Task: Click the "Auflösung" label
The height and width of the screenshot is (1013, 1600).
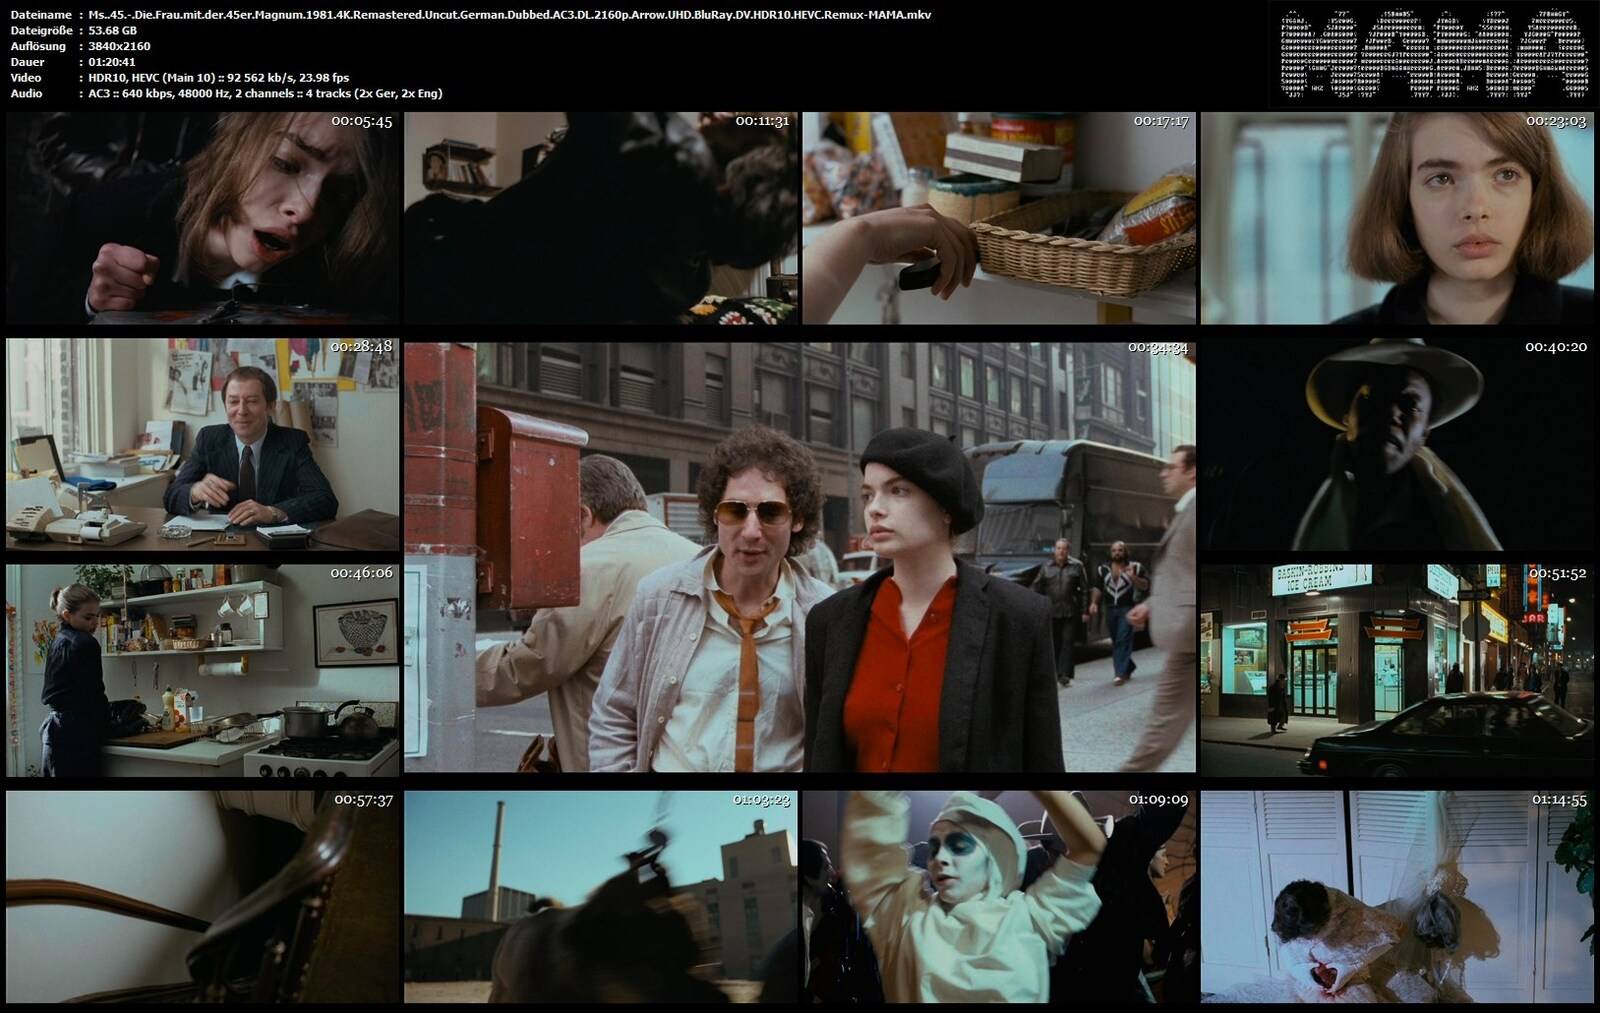Action: pos(38,46)
